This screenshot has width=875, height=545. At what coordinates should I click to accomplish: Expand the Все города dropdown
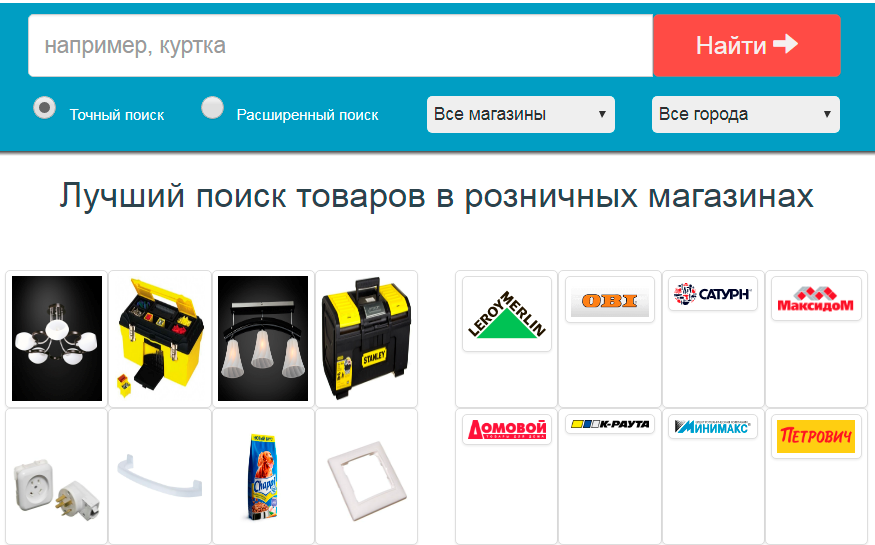(x=746, y=114)
